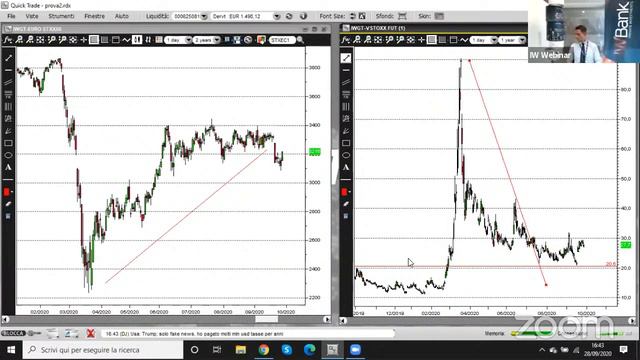Select Fibonacci retracement tool in left chart sidebar
The image size is (640, 360).
coord(8,95)
